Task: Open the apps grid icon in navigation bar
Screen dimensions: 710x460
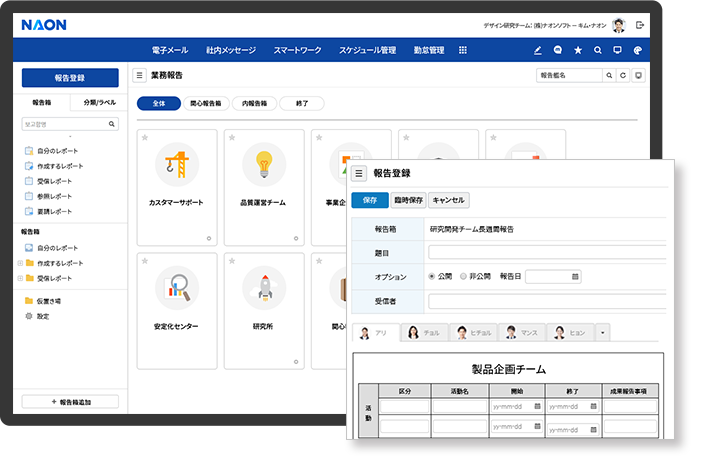Action: [x=463, y=50]
